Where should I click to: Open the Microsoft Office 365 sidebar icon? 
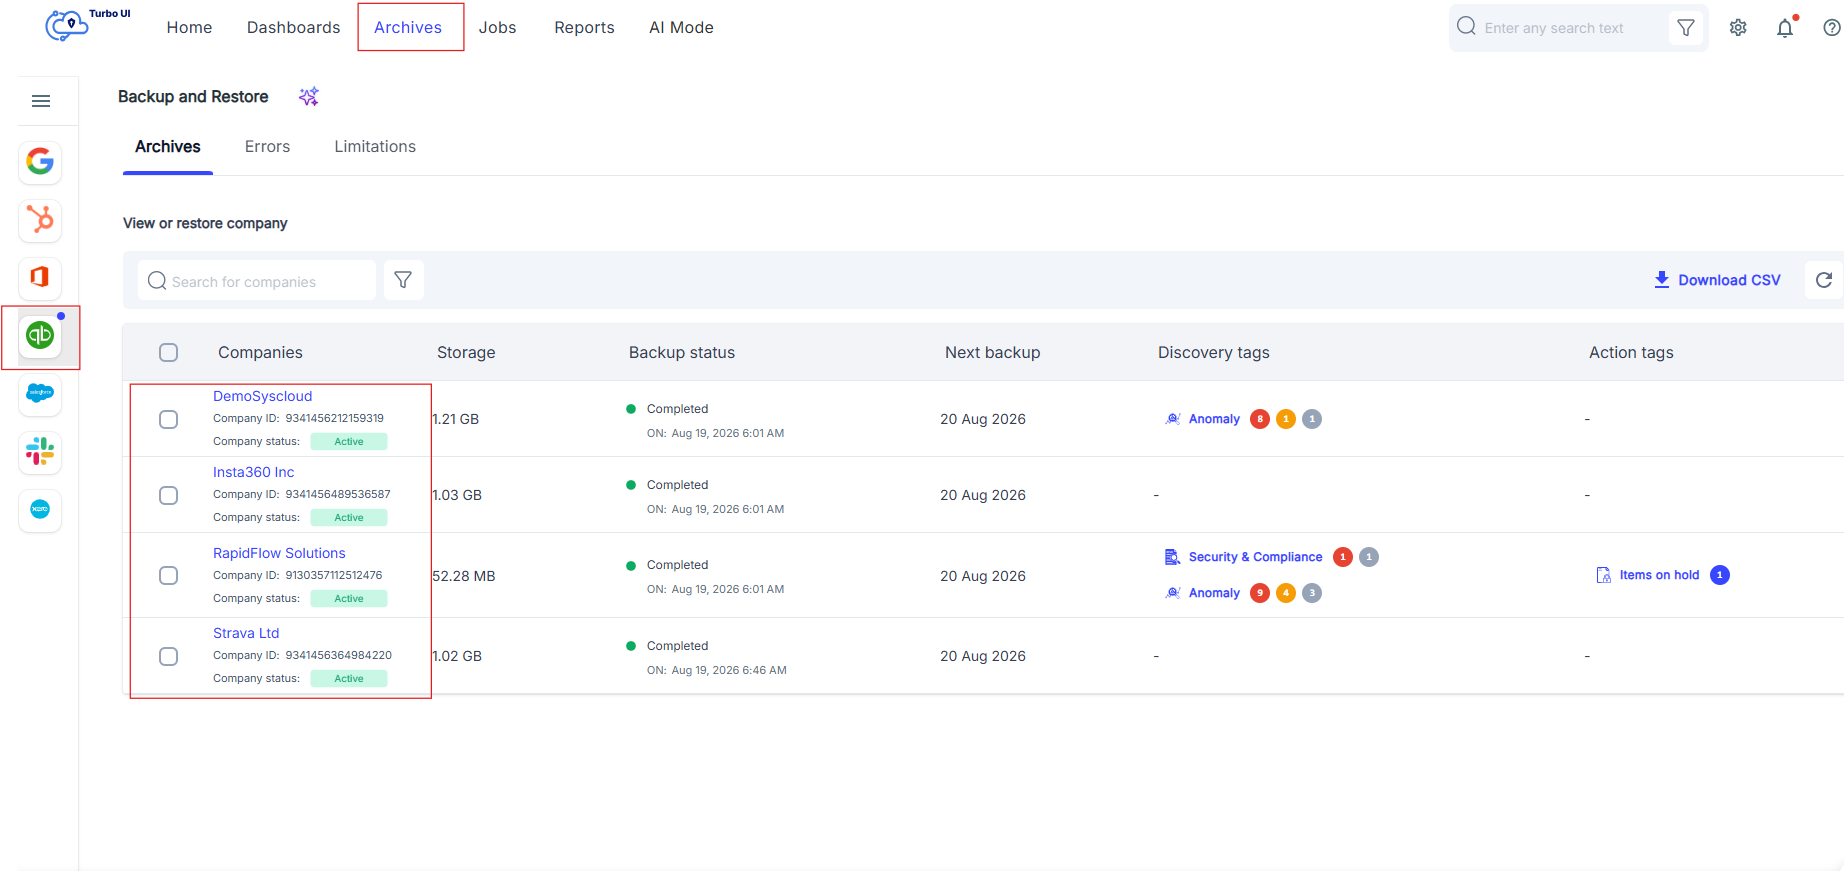click(40, 277)
